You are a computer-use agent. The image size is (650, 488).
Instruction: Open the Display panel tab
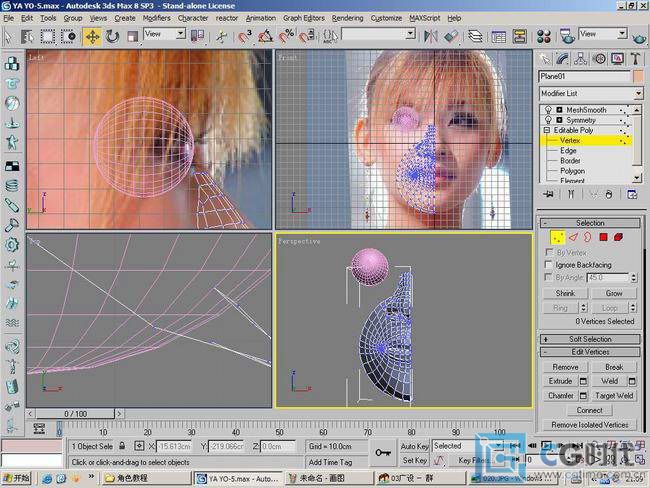click(x=617, y=59)
